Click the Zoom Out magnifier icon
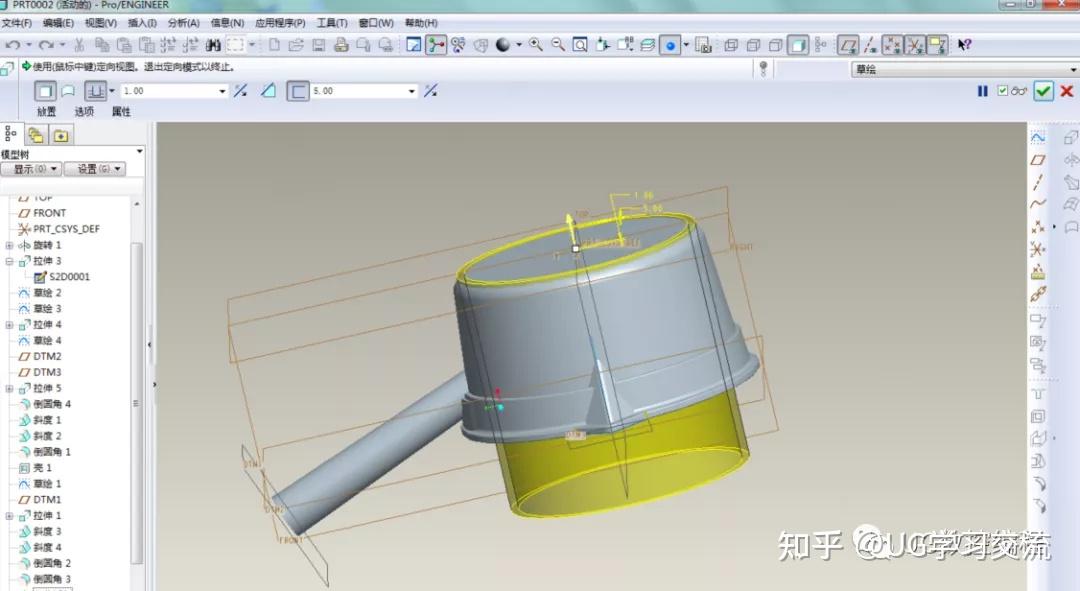This screenshot has width=1080, height=591. click(x=558, y=45)
